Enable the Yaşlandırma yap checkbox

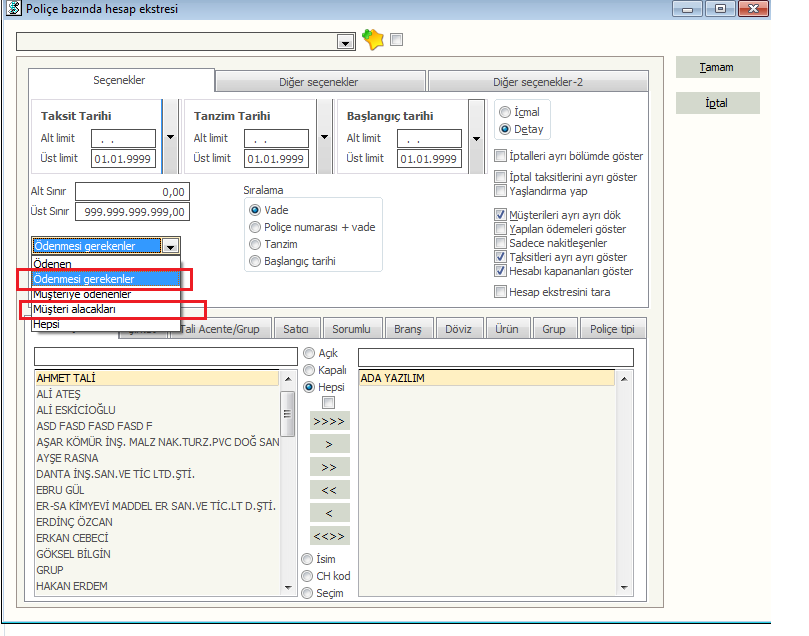[x=501, y=190]
